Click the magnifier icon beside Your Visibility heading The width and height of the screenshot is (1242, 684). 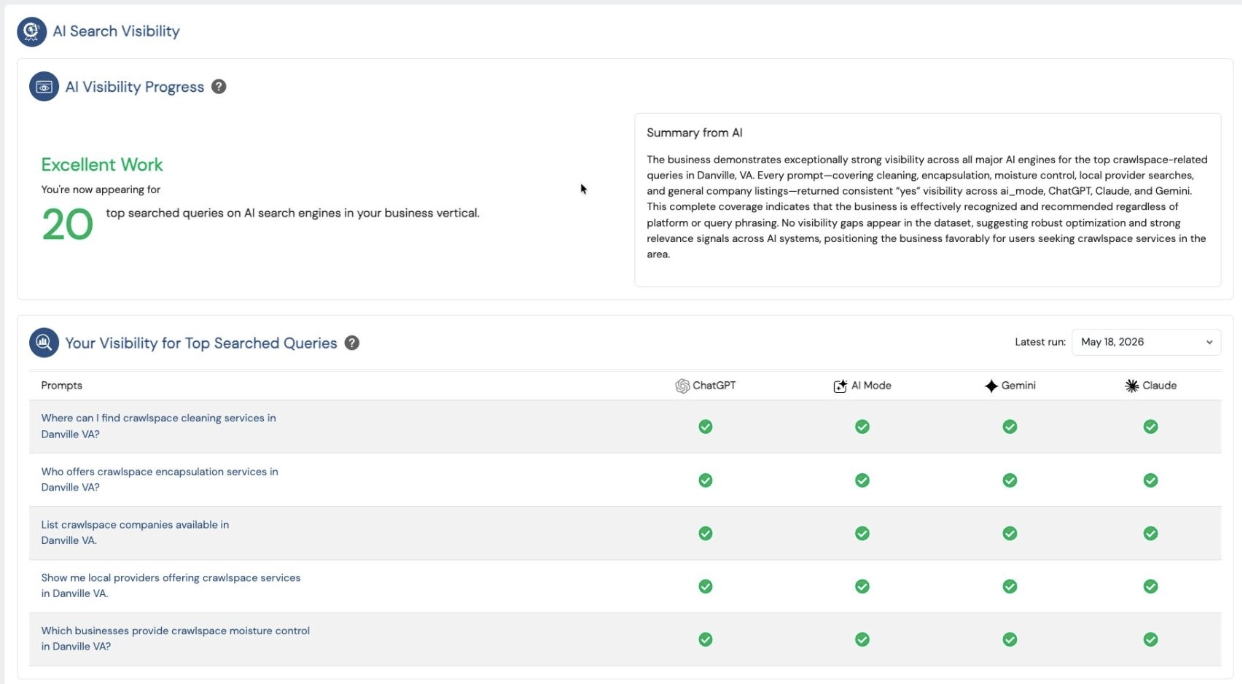[44, 343]
